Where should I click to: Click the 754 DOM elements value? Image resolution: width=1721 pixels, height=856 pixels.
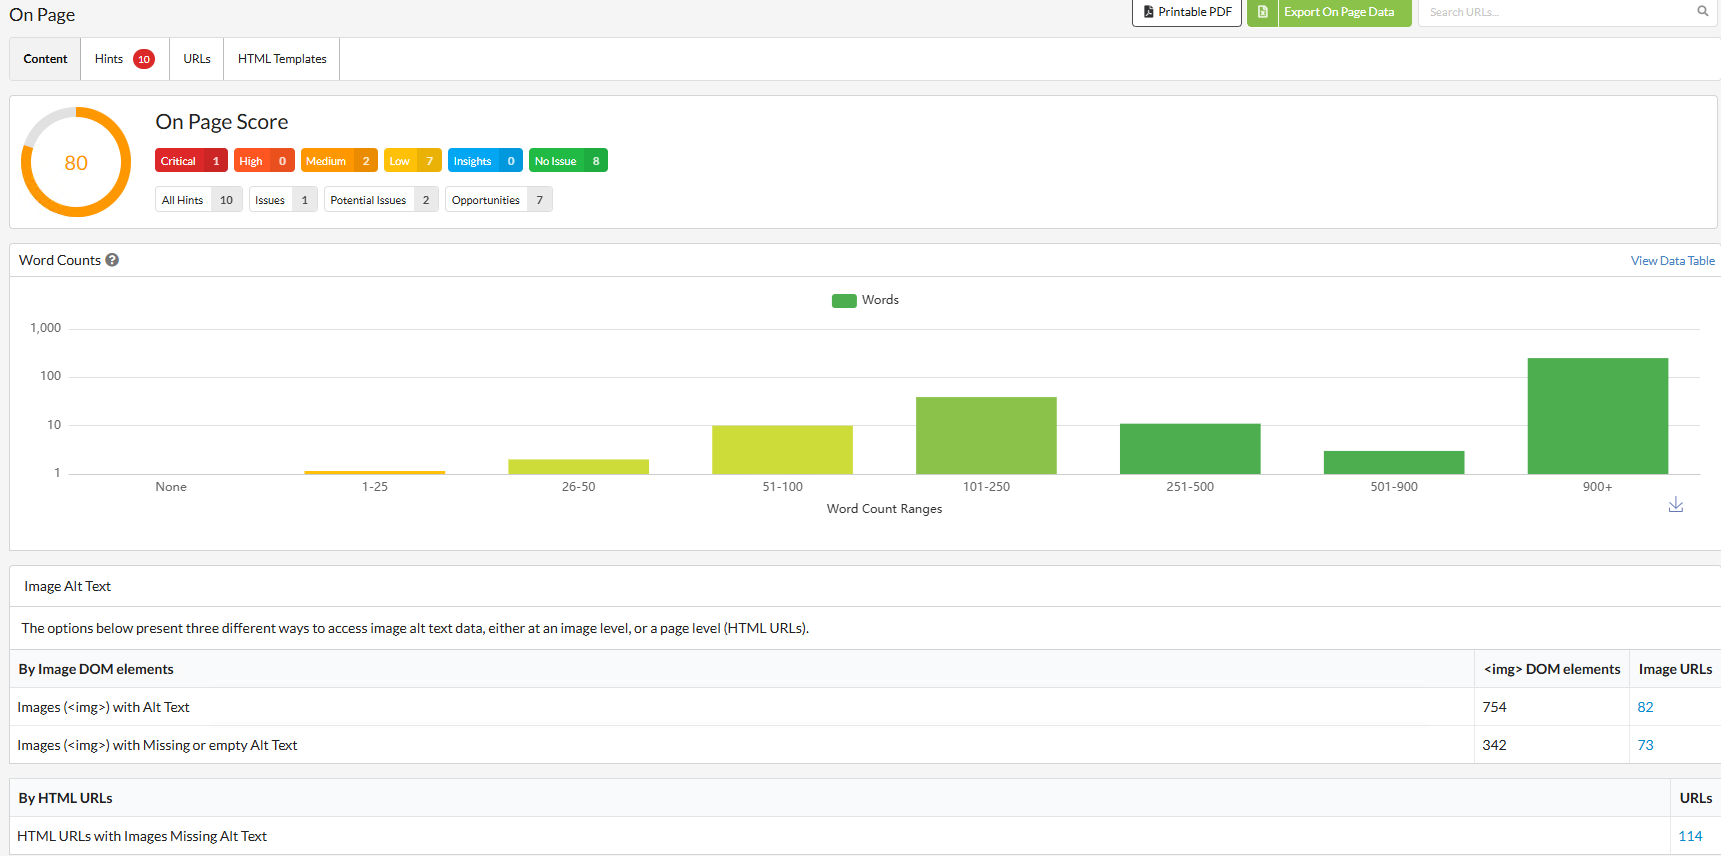tap(1494, 707)
